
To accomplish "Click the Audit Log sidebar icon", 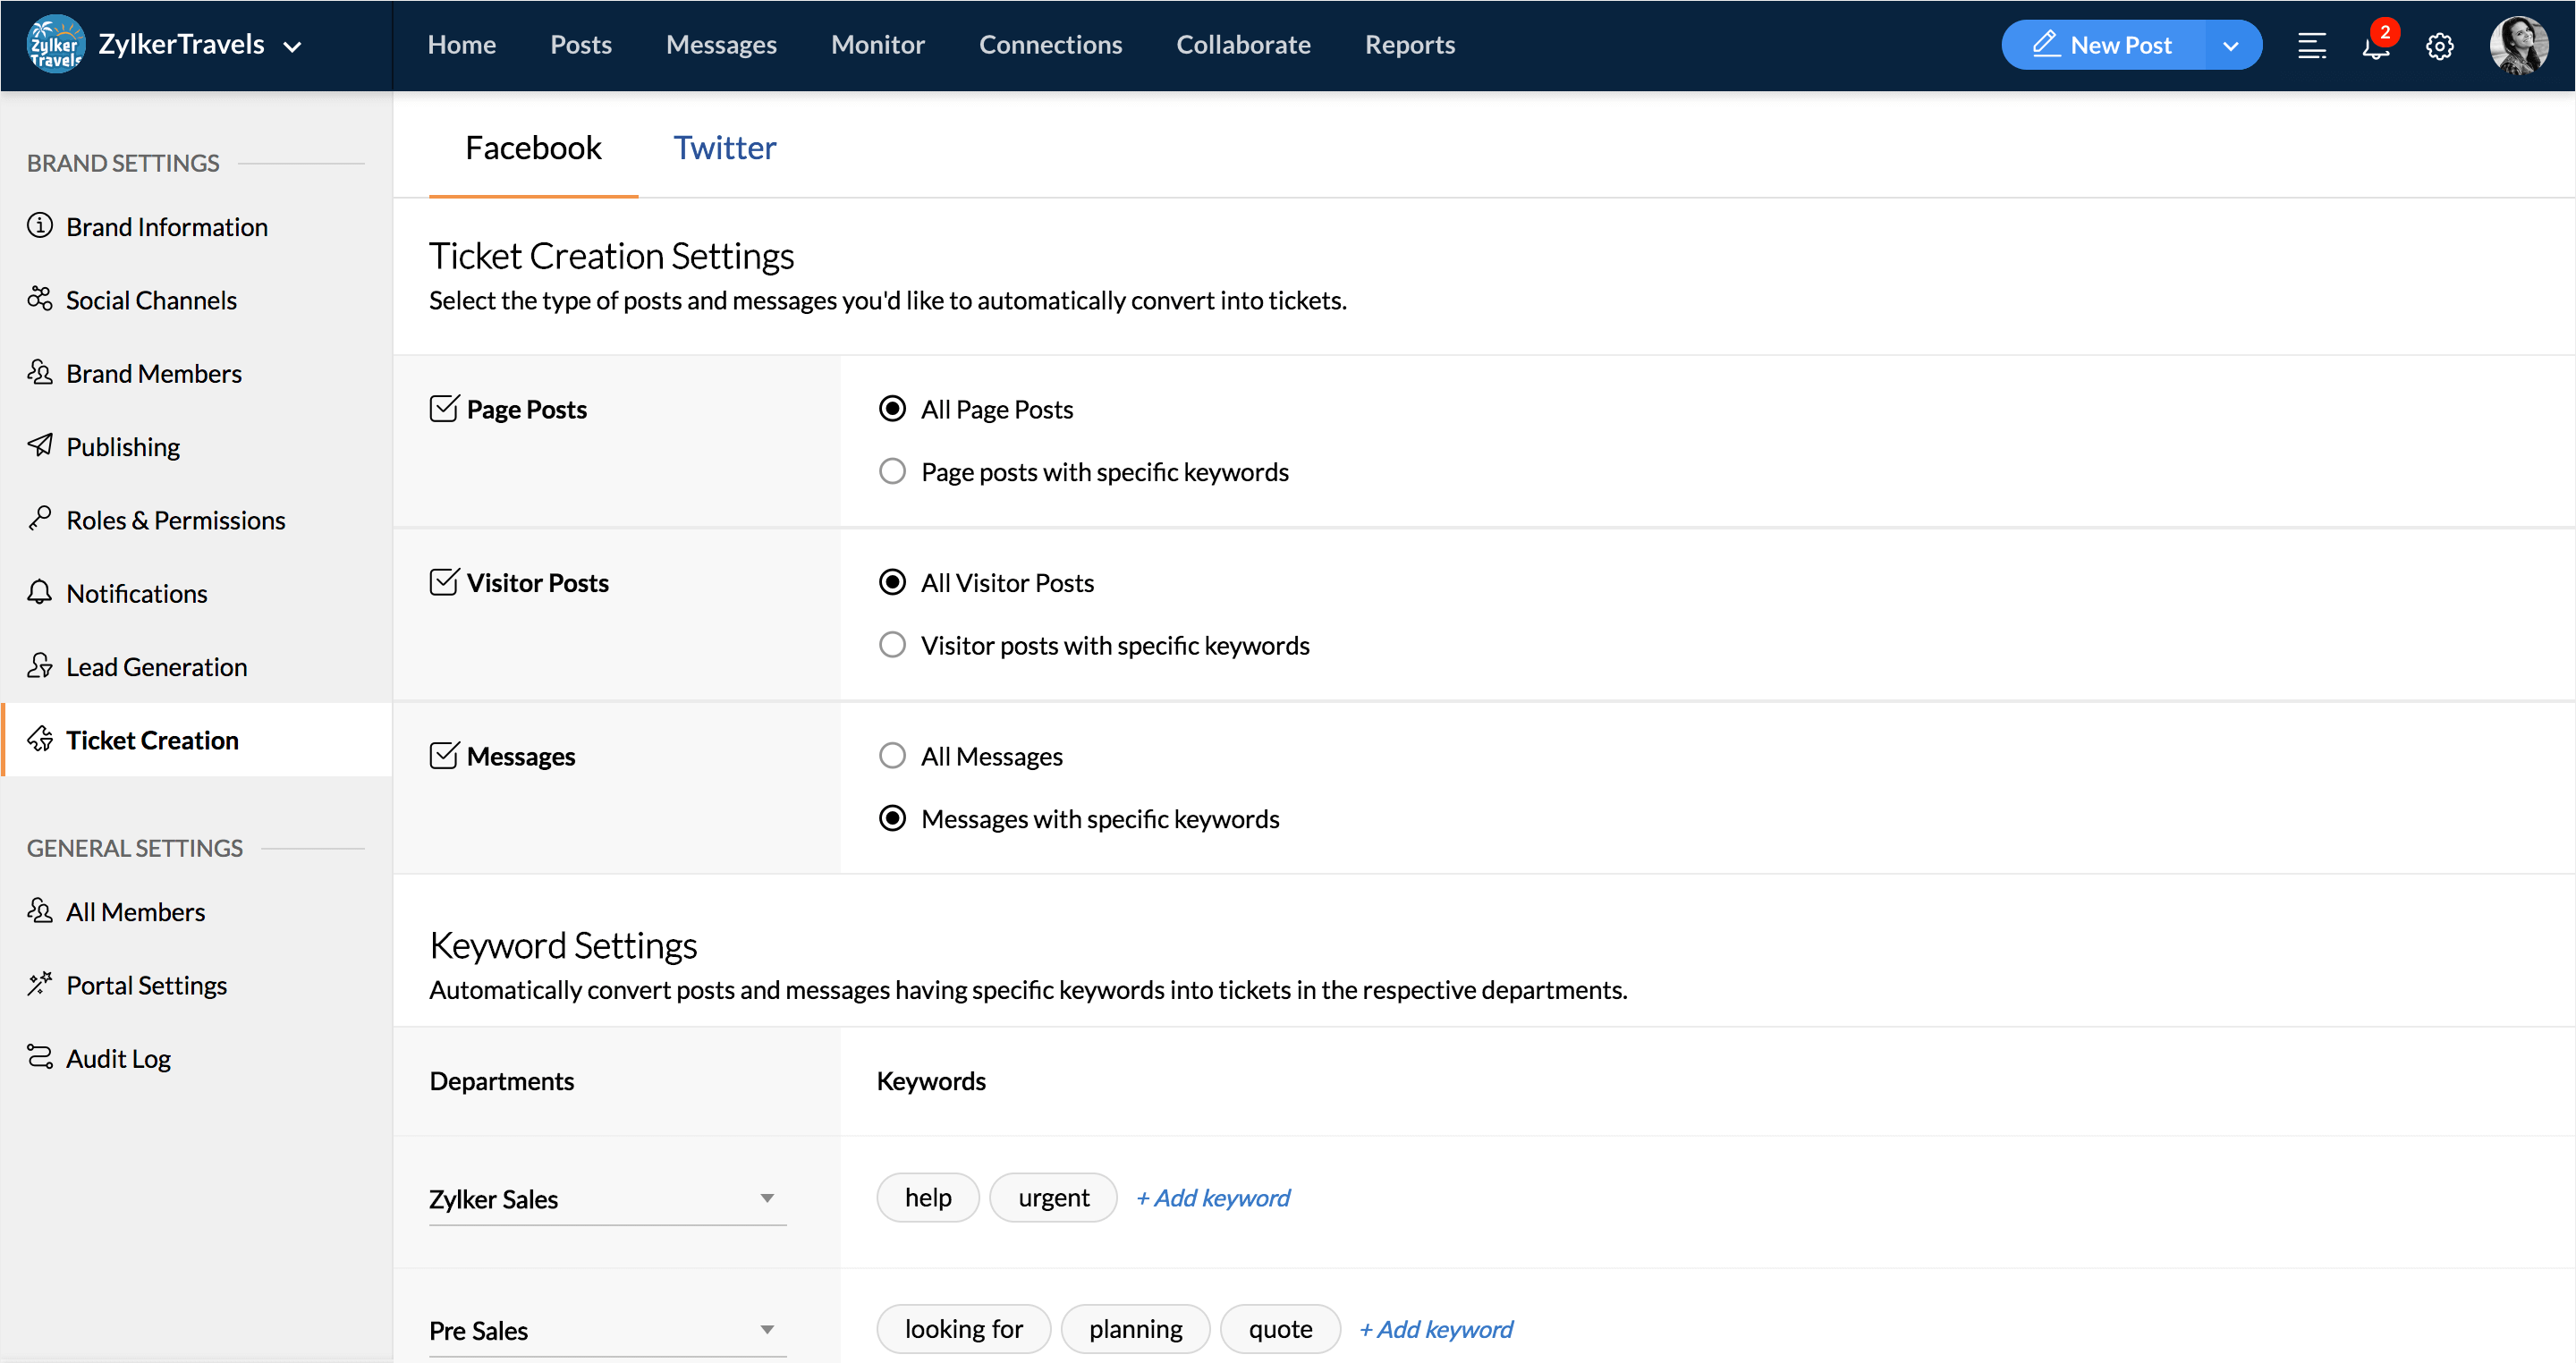I will tap(40, 1057).
